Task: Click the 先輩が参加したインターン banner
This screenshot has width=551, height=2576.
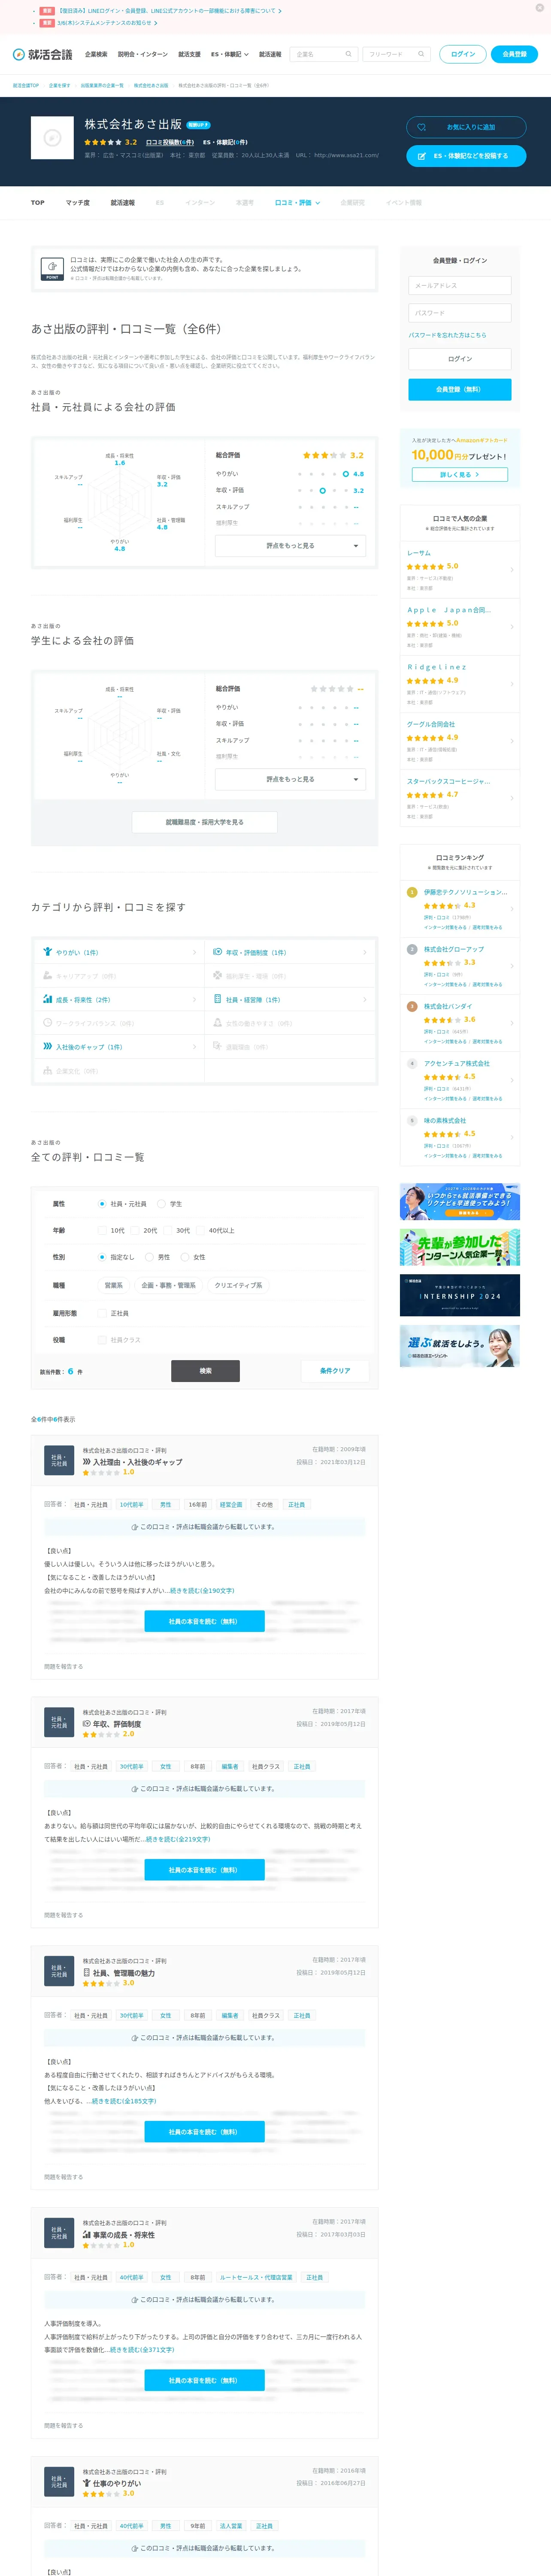Action: pyautogui.click(x=460, y=1247)
